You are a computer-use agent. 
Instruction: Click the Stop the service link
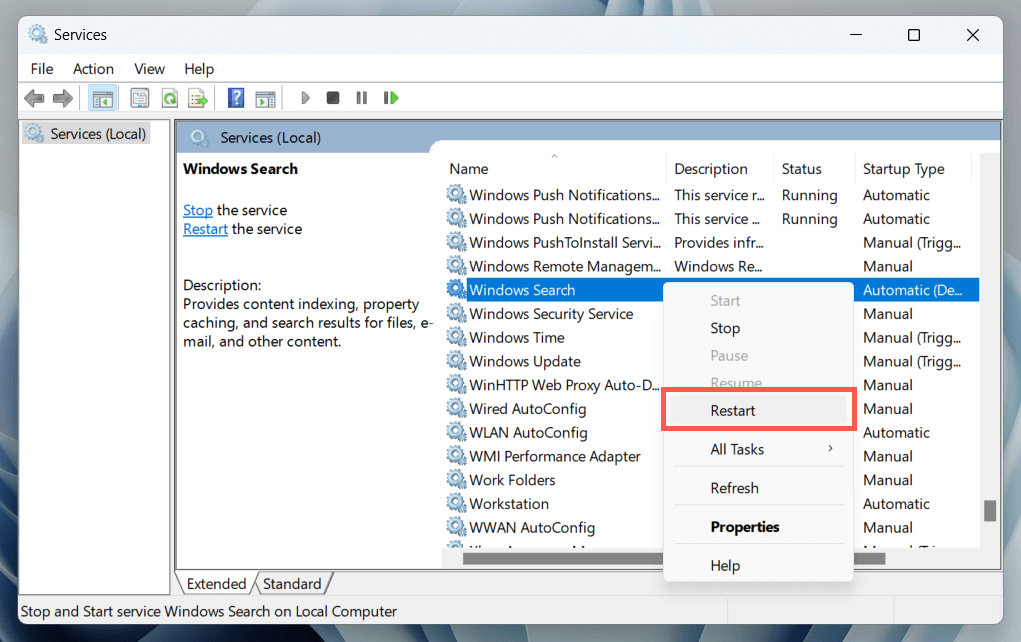pos(198,210)
